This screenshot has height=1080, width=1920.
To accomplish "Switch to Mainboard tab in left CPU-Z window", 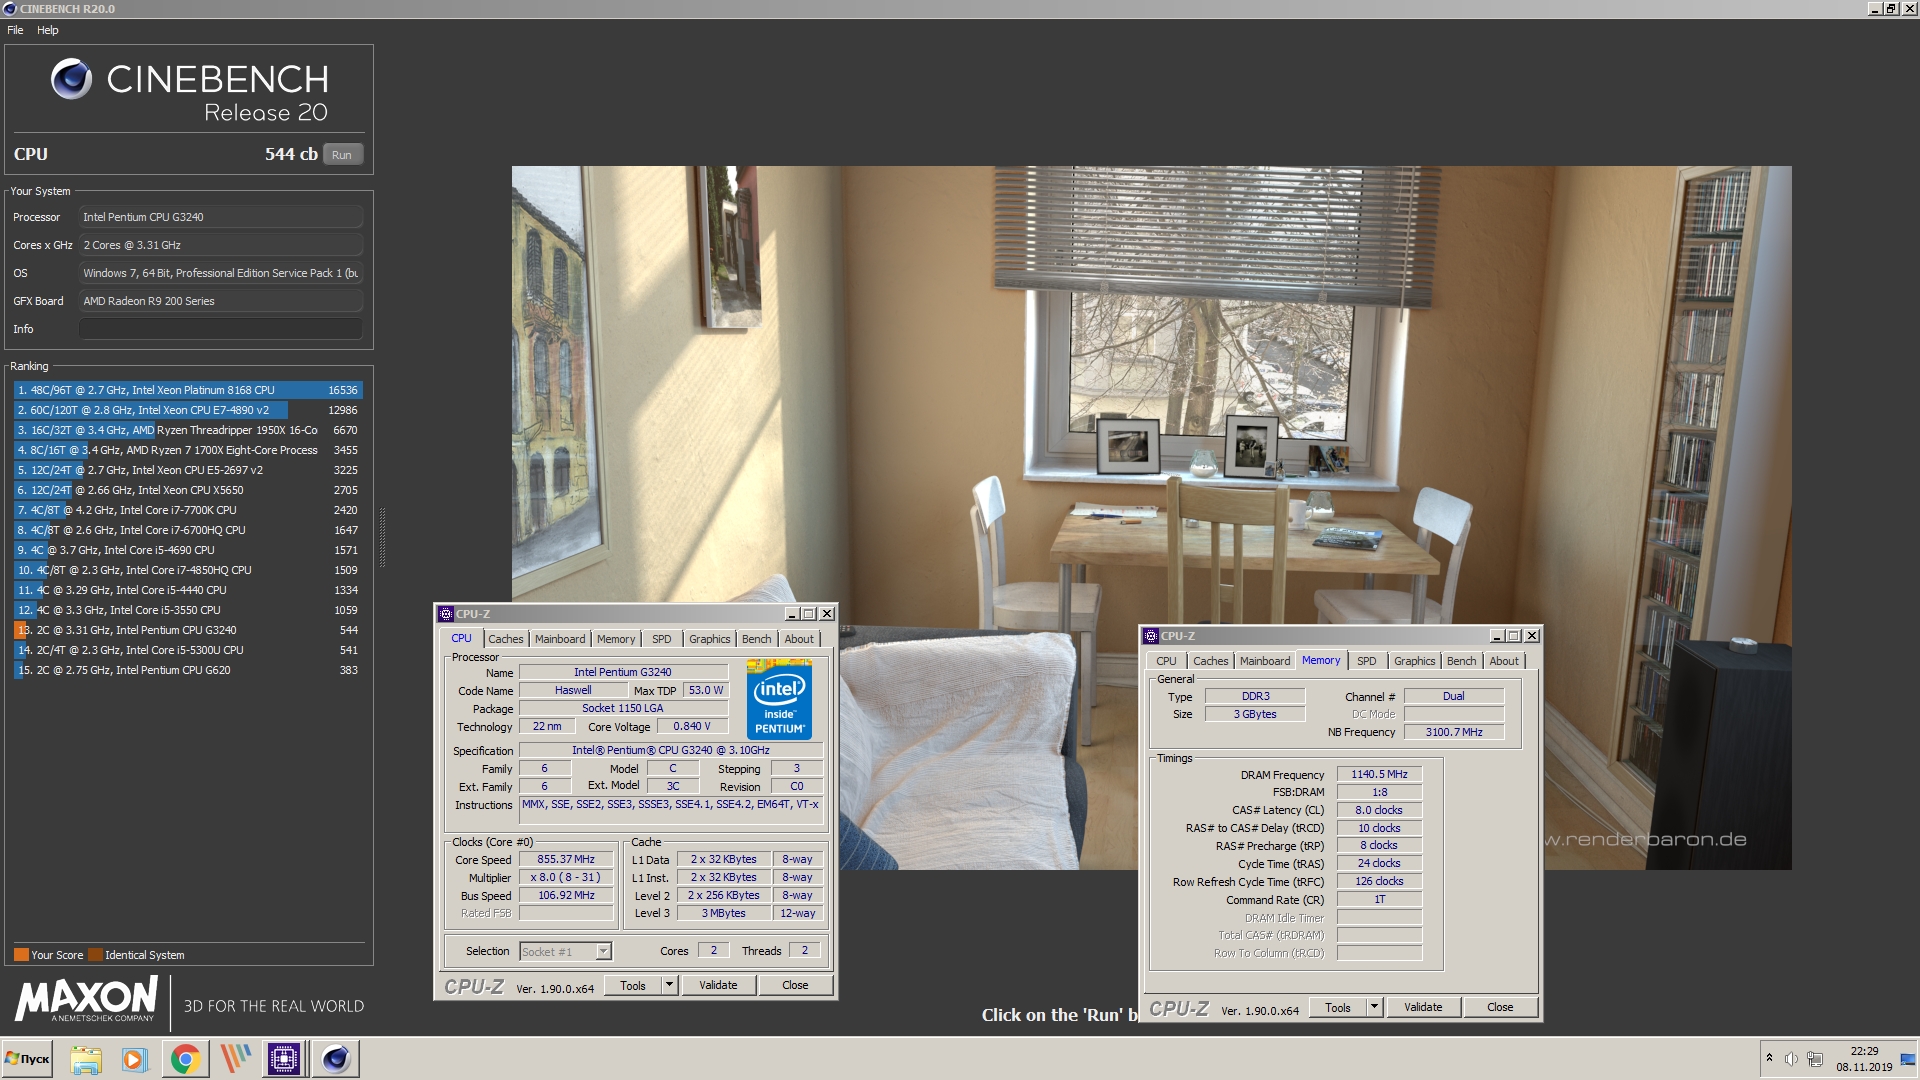I will pyautogui.click(x=560, y=639).
